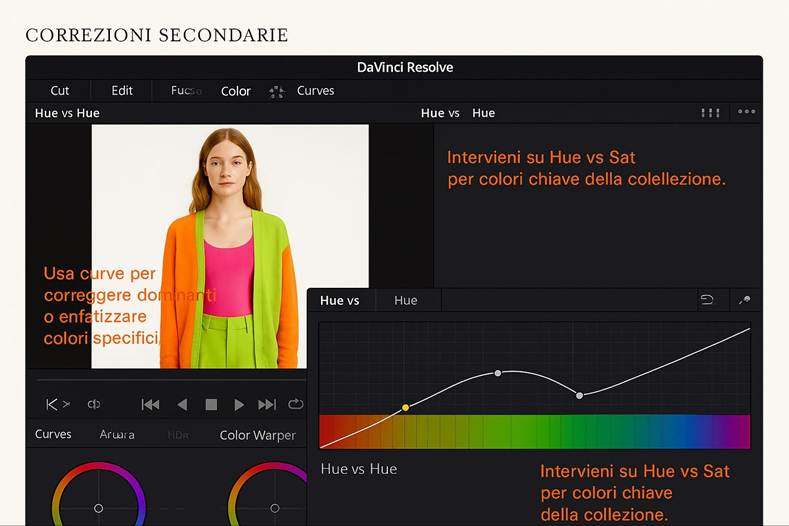Open the HDR palette tab
The width and height of the screenshot is (789, 526).
click(179, 434)
